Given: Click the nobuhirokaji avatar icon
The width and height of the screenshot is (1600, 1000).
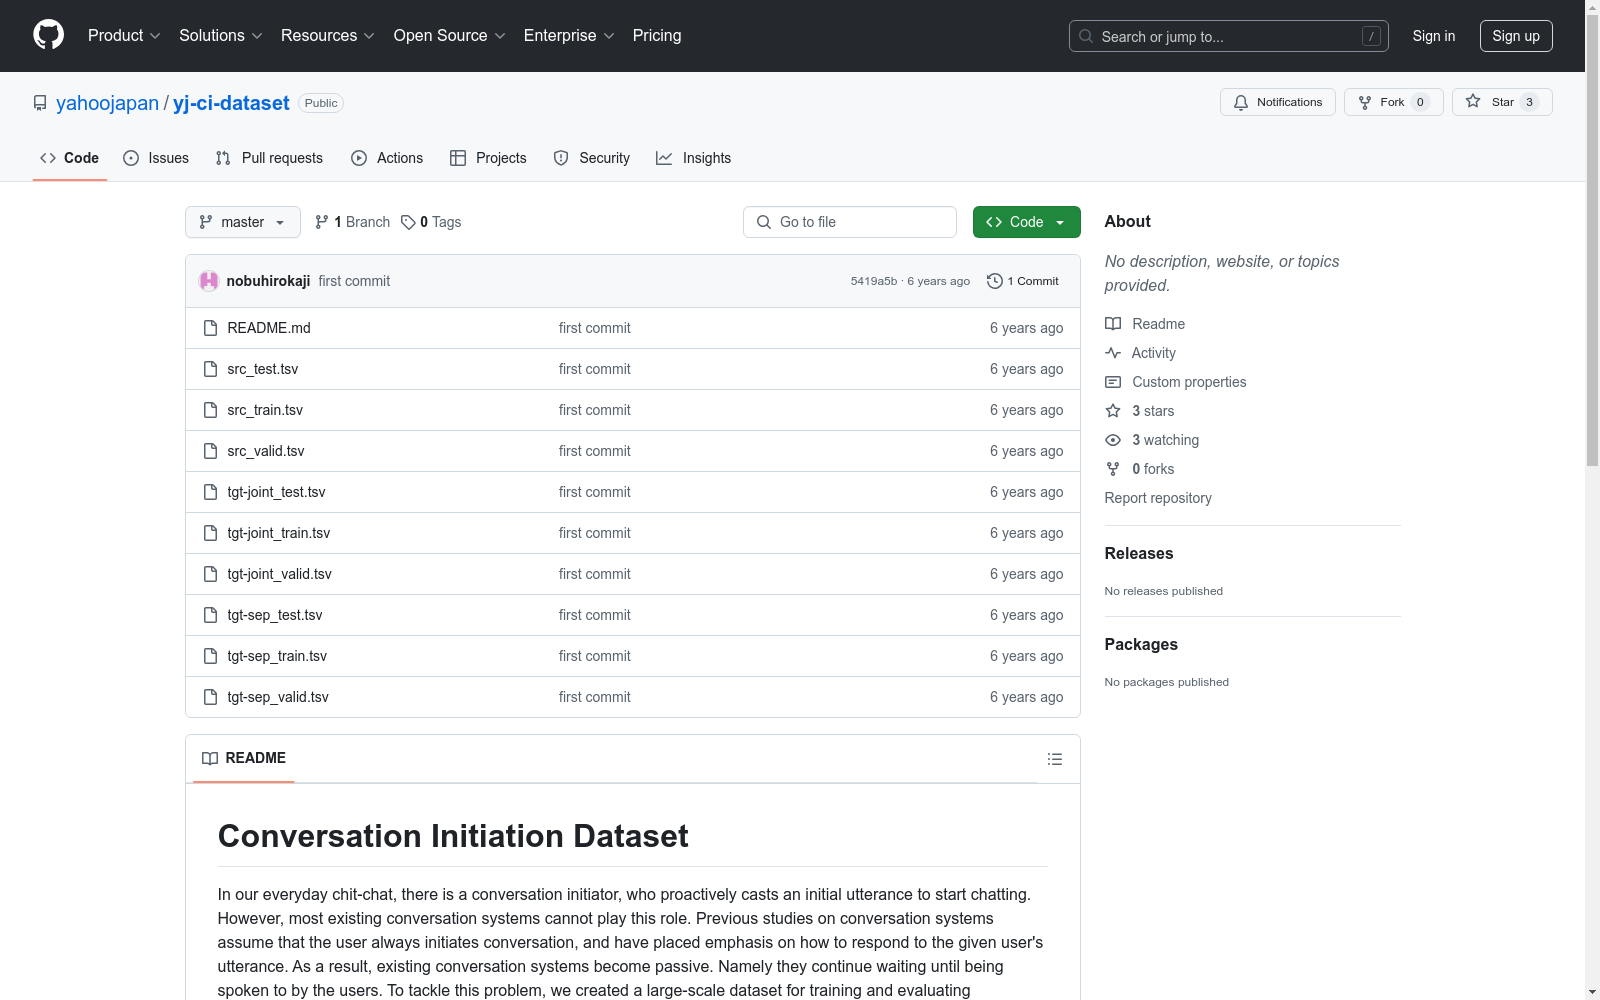Looking at the screenshot, I should coord(209,281).
